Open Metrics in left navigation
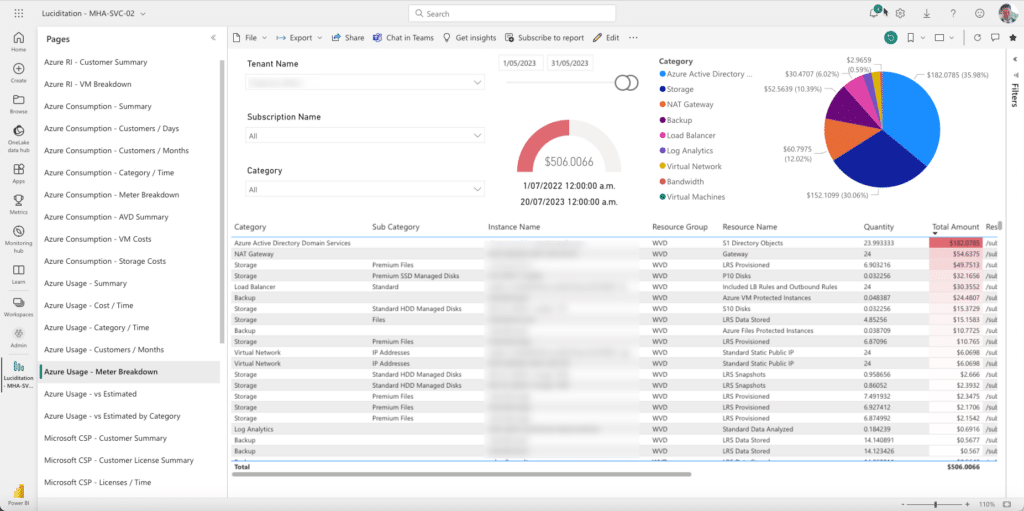 (x=18, y=204)
